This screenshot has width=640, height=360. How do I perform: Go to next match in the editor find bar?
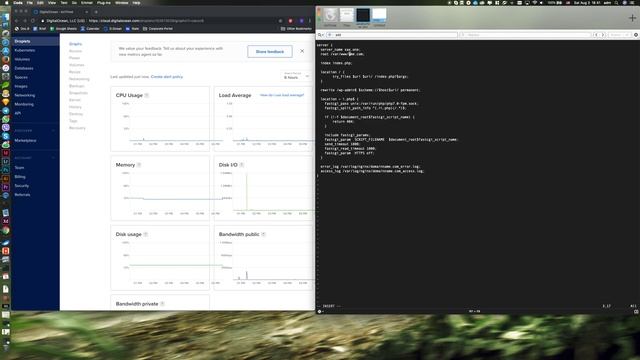(603, 35)
